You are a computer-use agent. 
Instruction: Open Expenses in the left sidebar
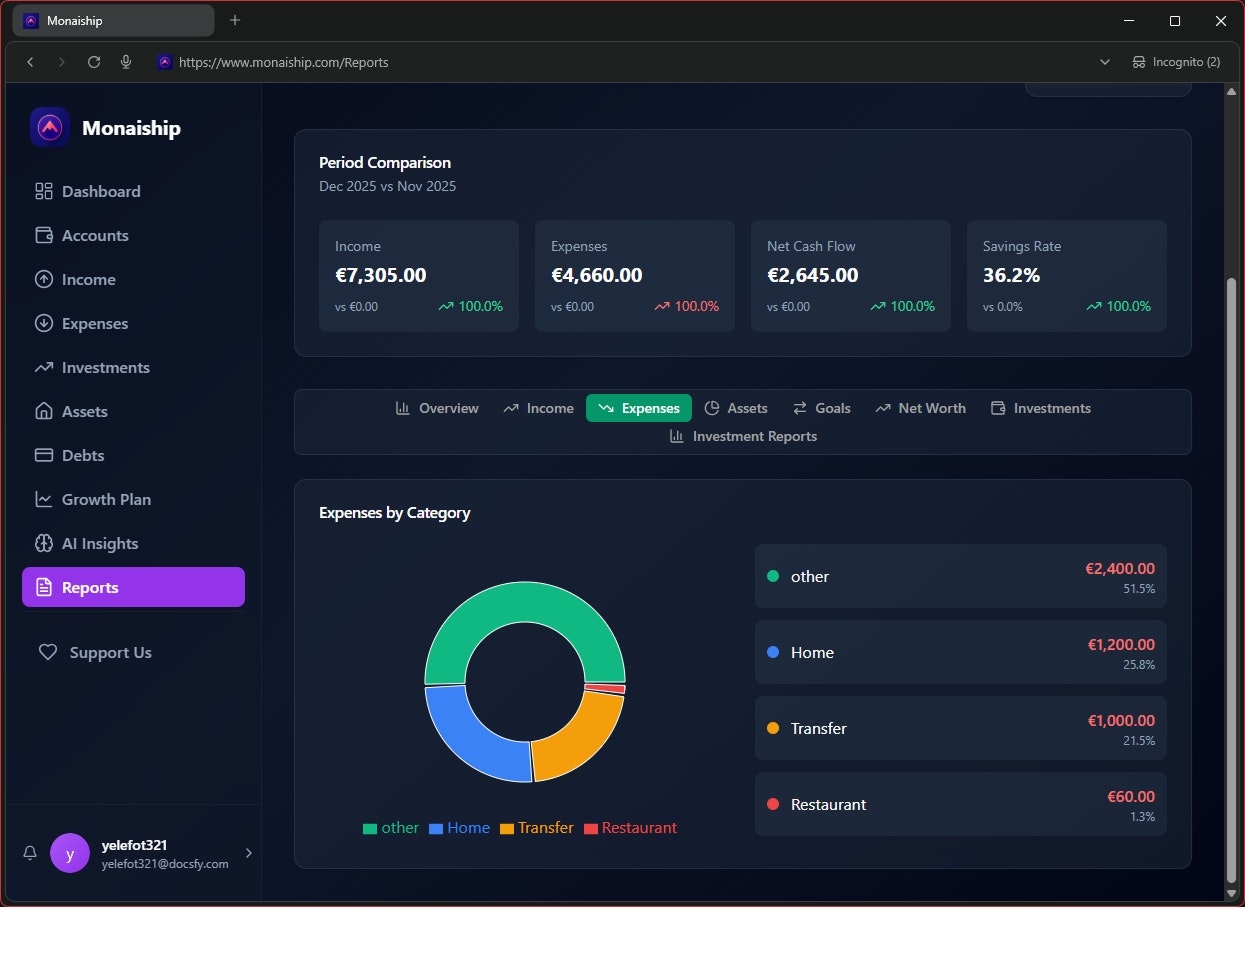click(x=133, y=323)
